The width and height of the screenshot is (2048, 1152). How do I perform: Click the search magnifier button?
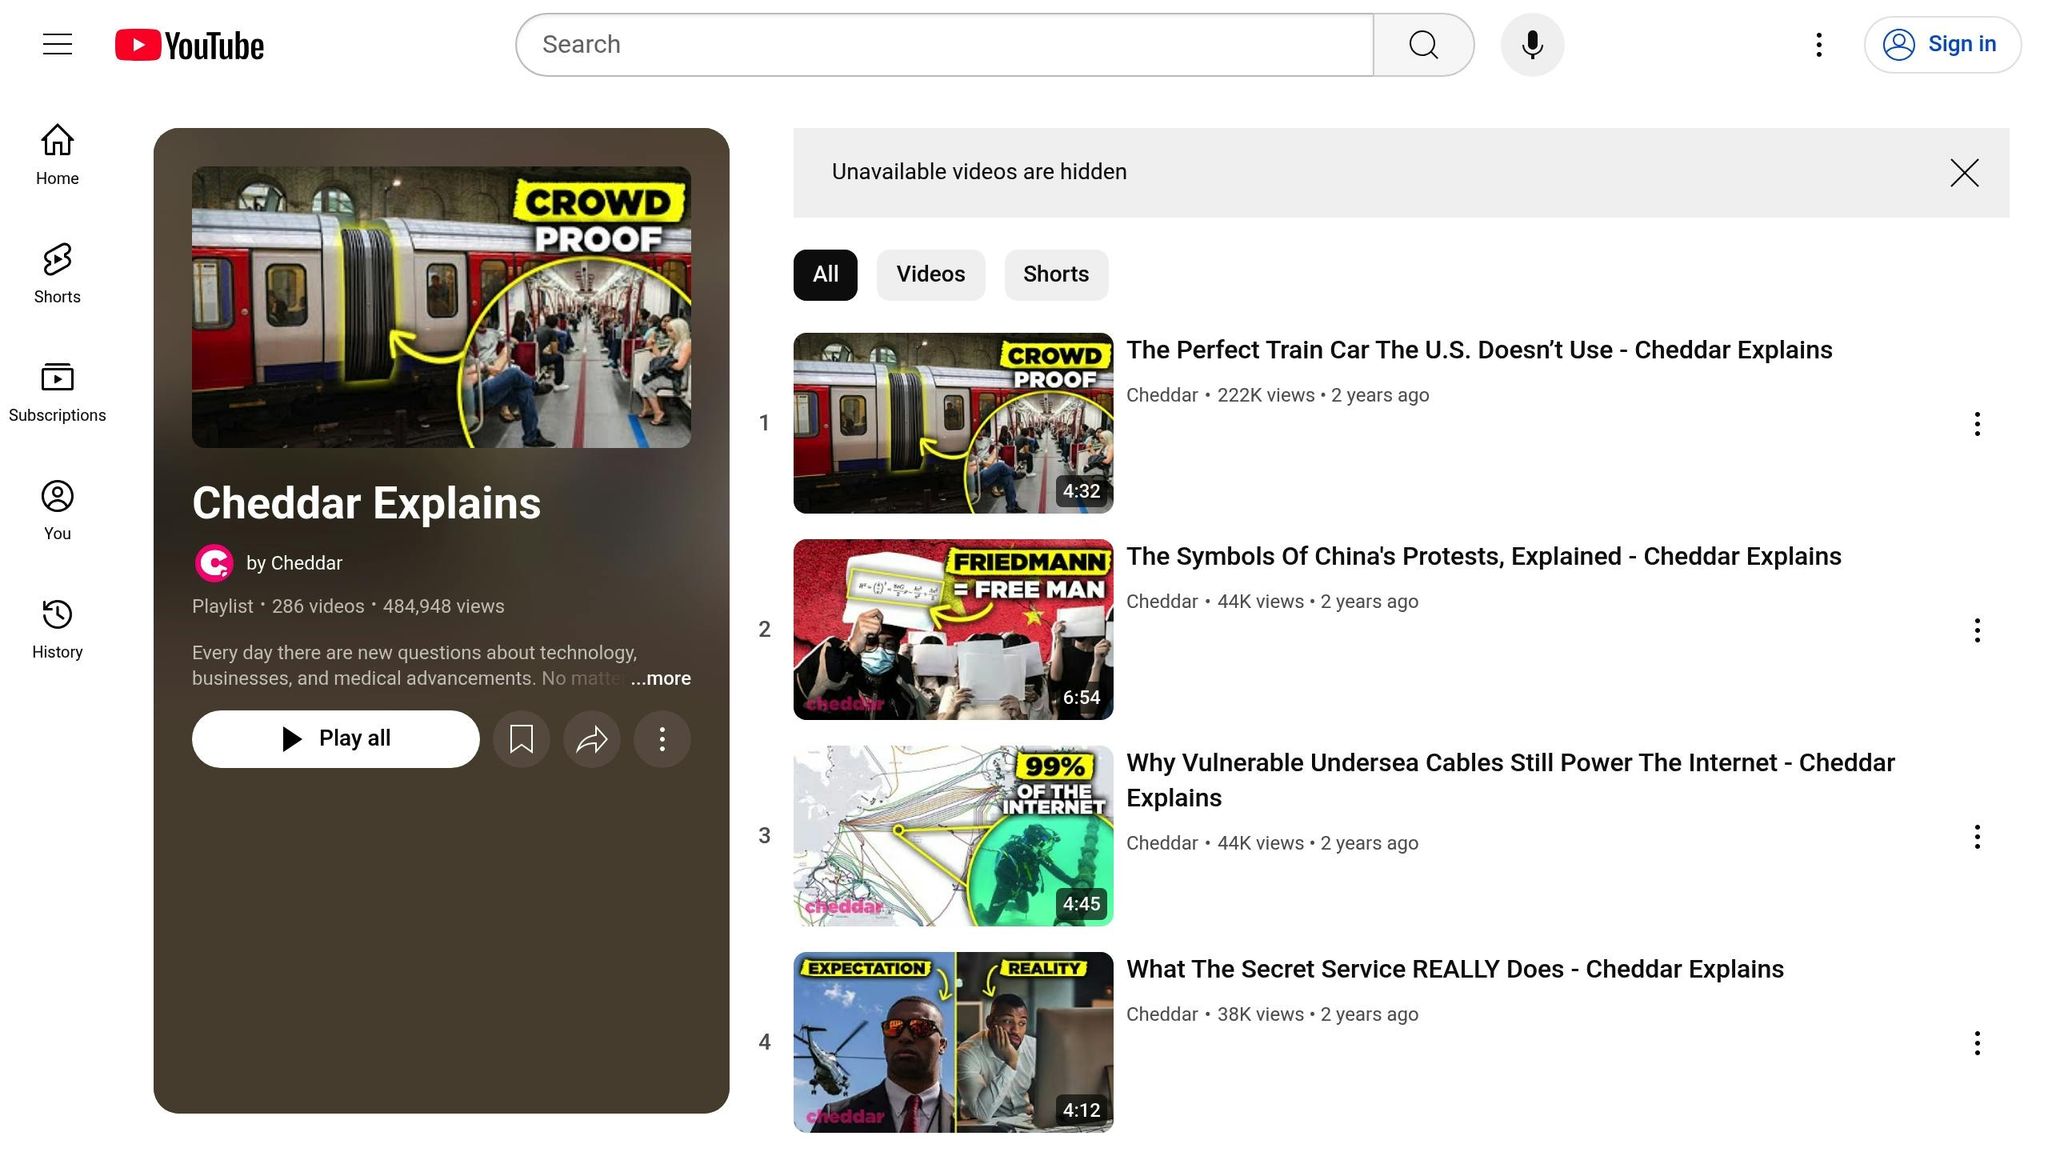(x=1423, y=45)
